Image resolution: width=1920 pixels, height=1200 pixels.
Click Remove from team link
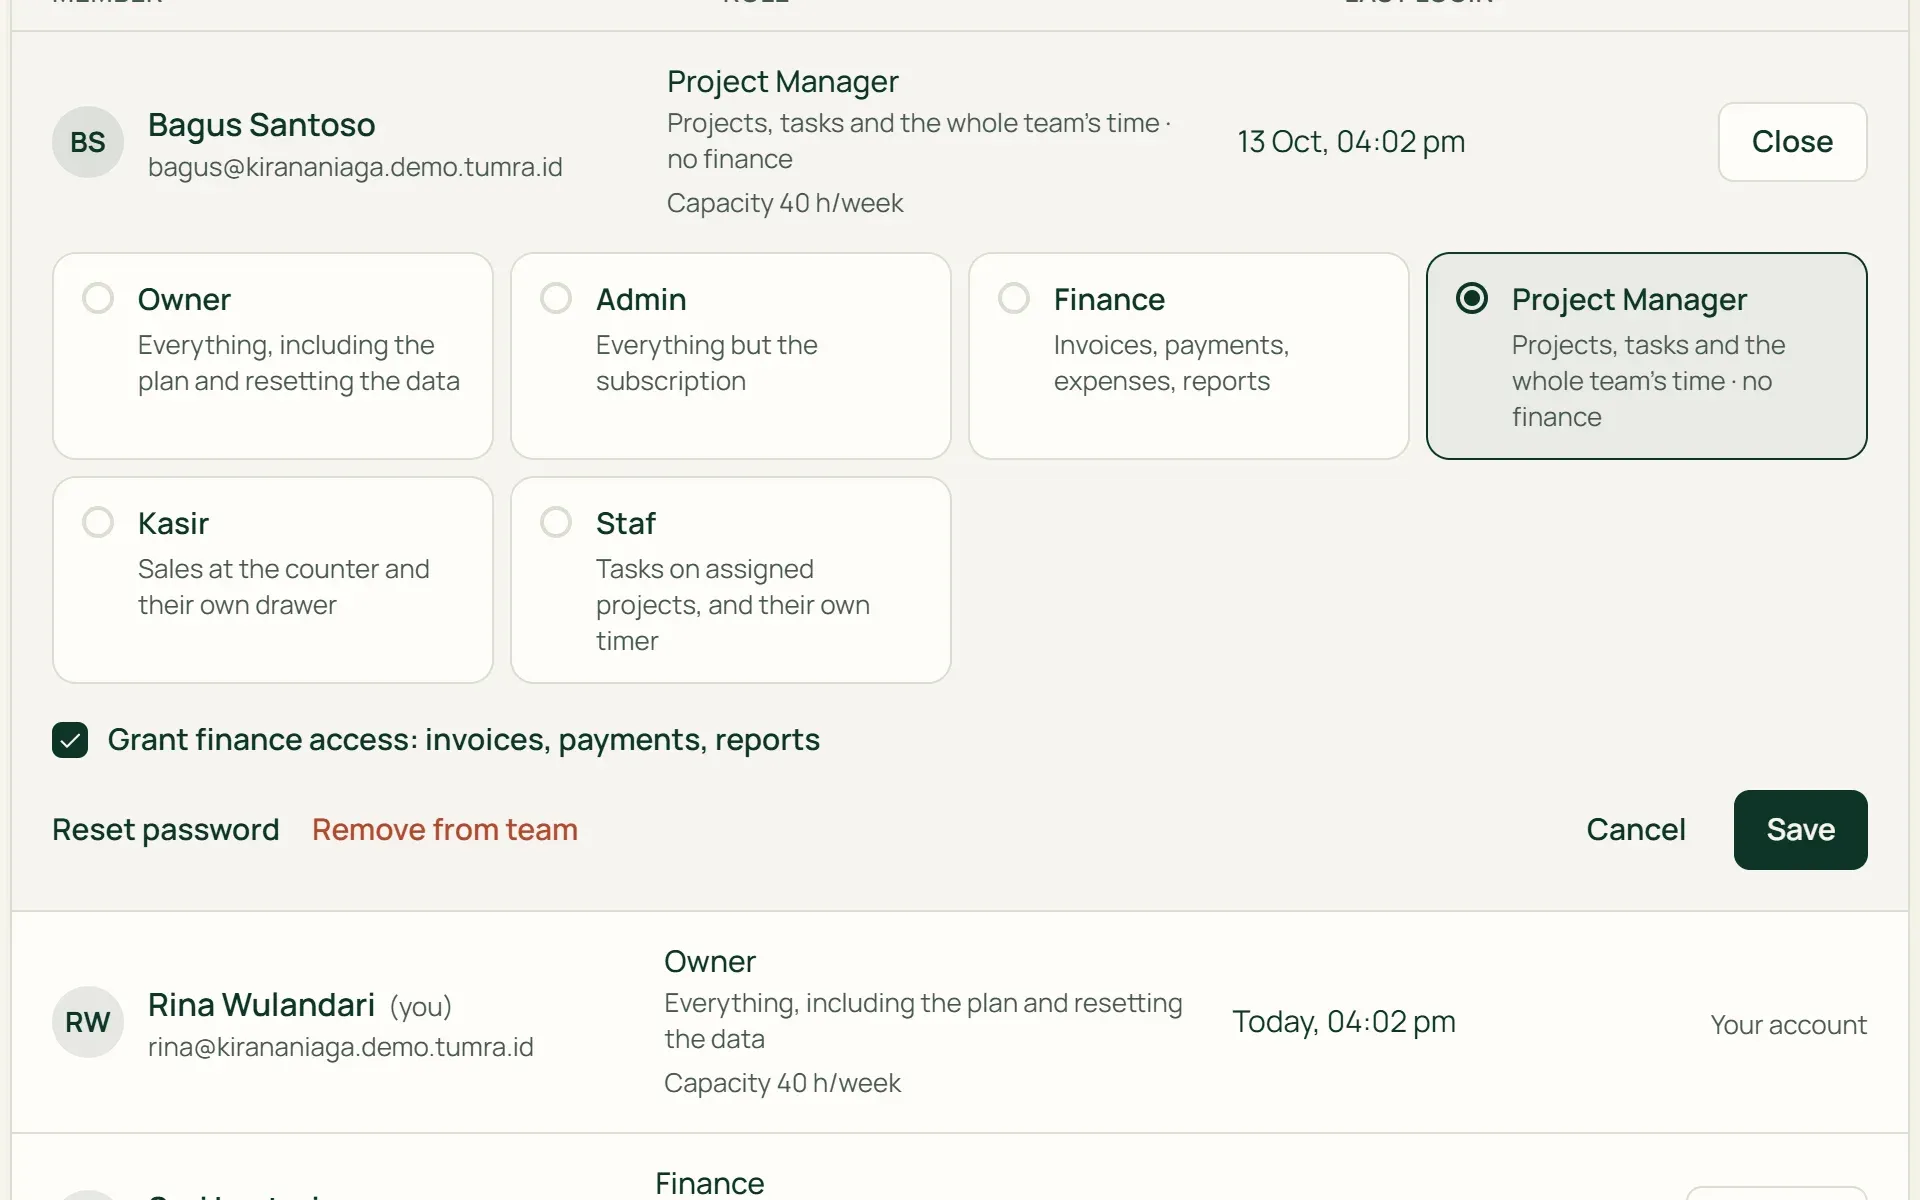point(445,830)
